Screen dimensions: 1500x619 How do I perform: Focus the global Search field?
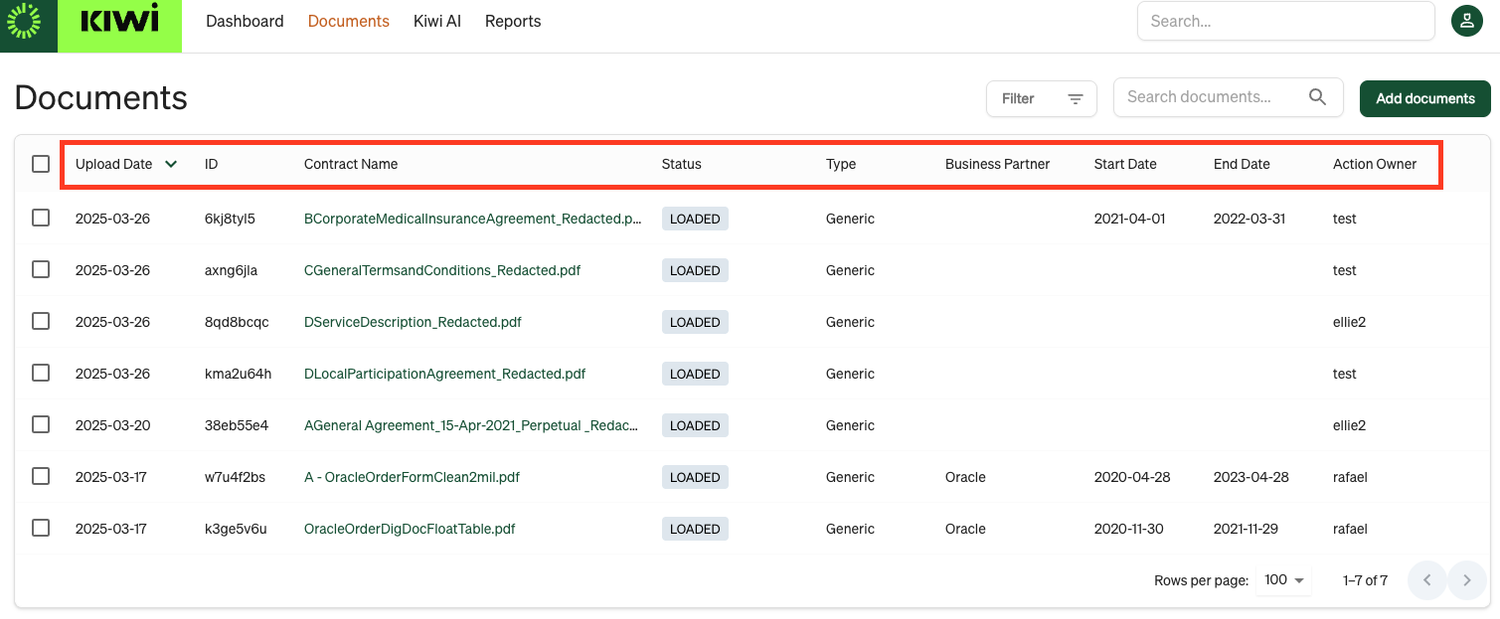pyautogui.click(x=1286, y=21)
